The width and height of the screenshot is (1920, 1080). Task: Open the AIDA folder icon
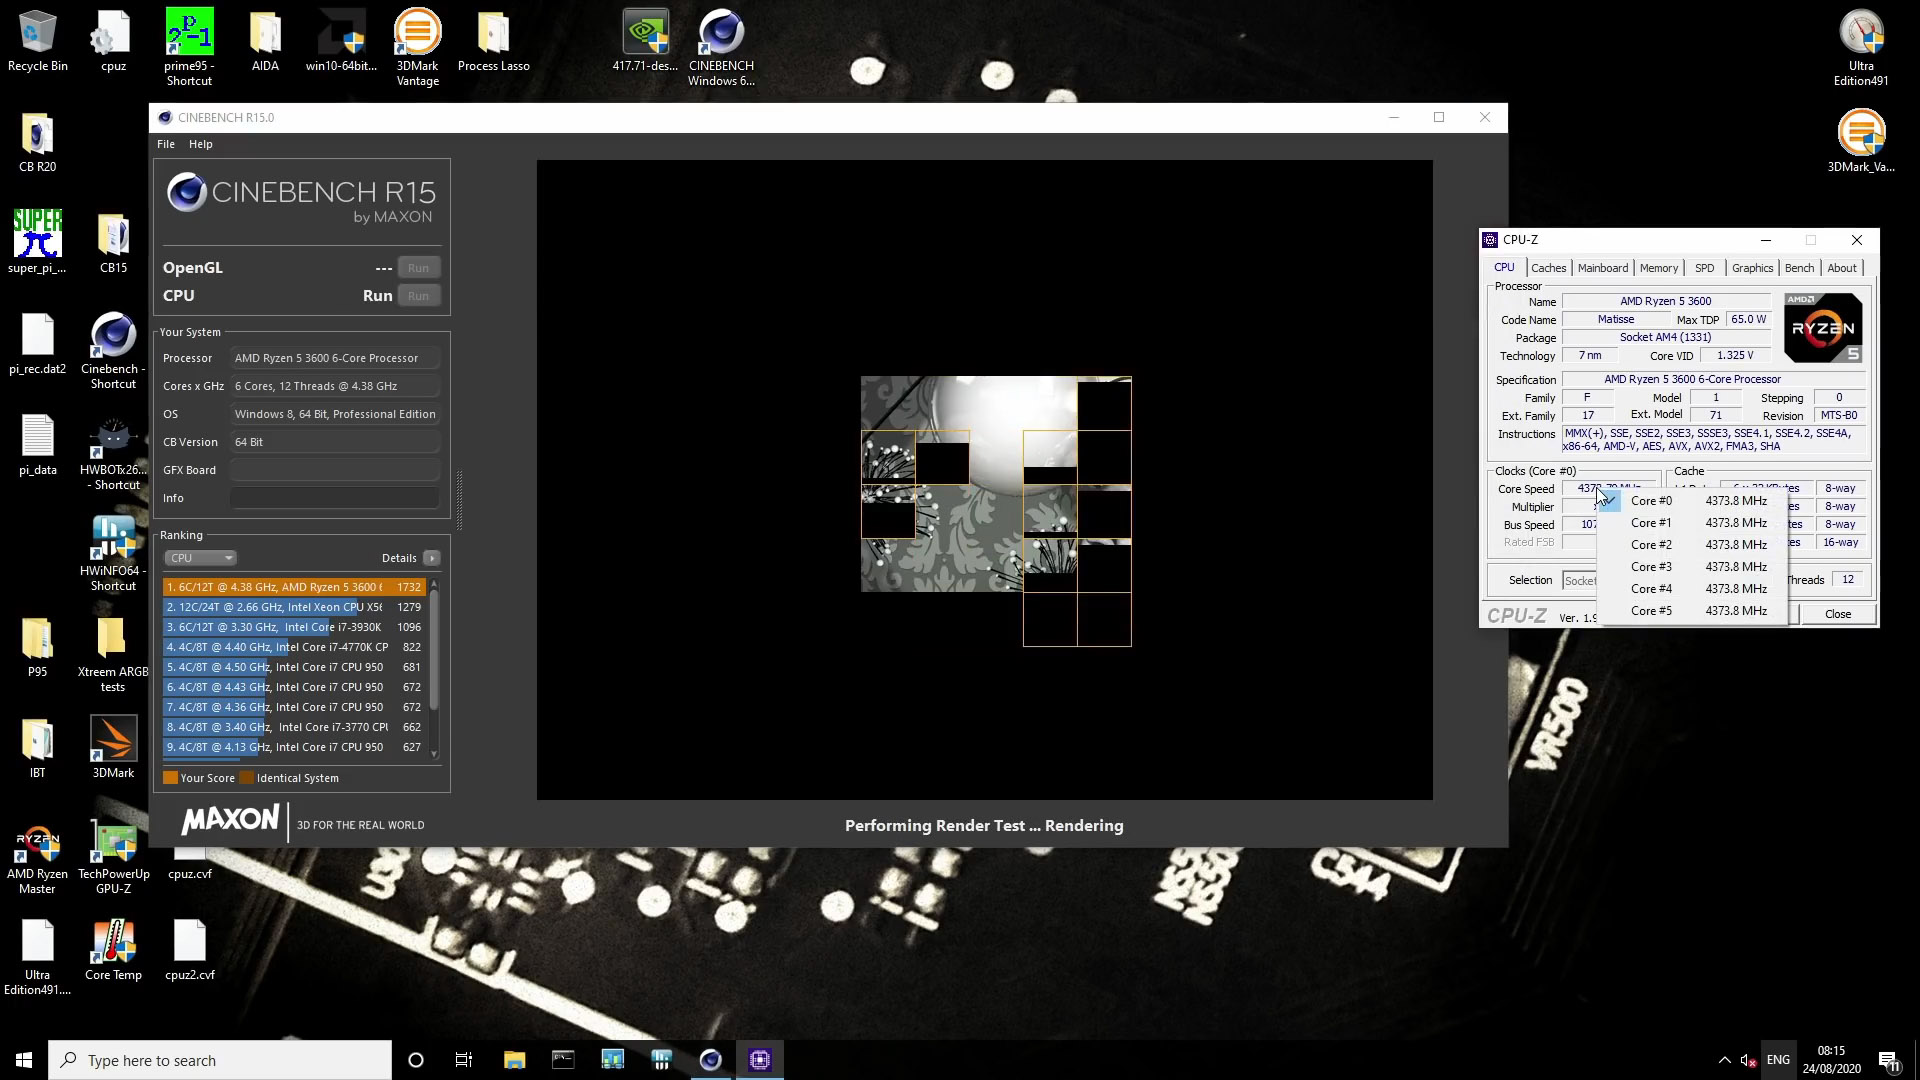pyautogui.click(x=265, y=40)
